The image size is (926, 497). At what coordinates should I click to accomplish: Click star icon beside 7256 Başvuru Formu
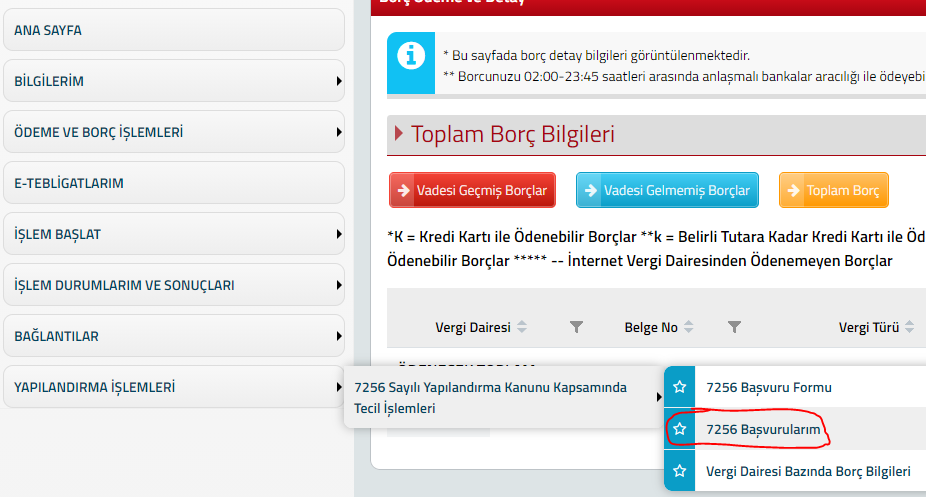(x=680, y=387)
